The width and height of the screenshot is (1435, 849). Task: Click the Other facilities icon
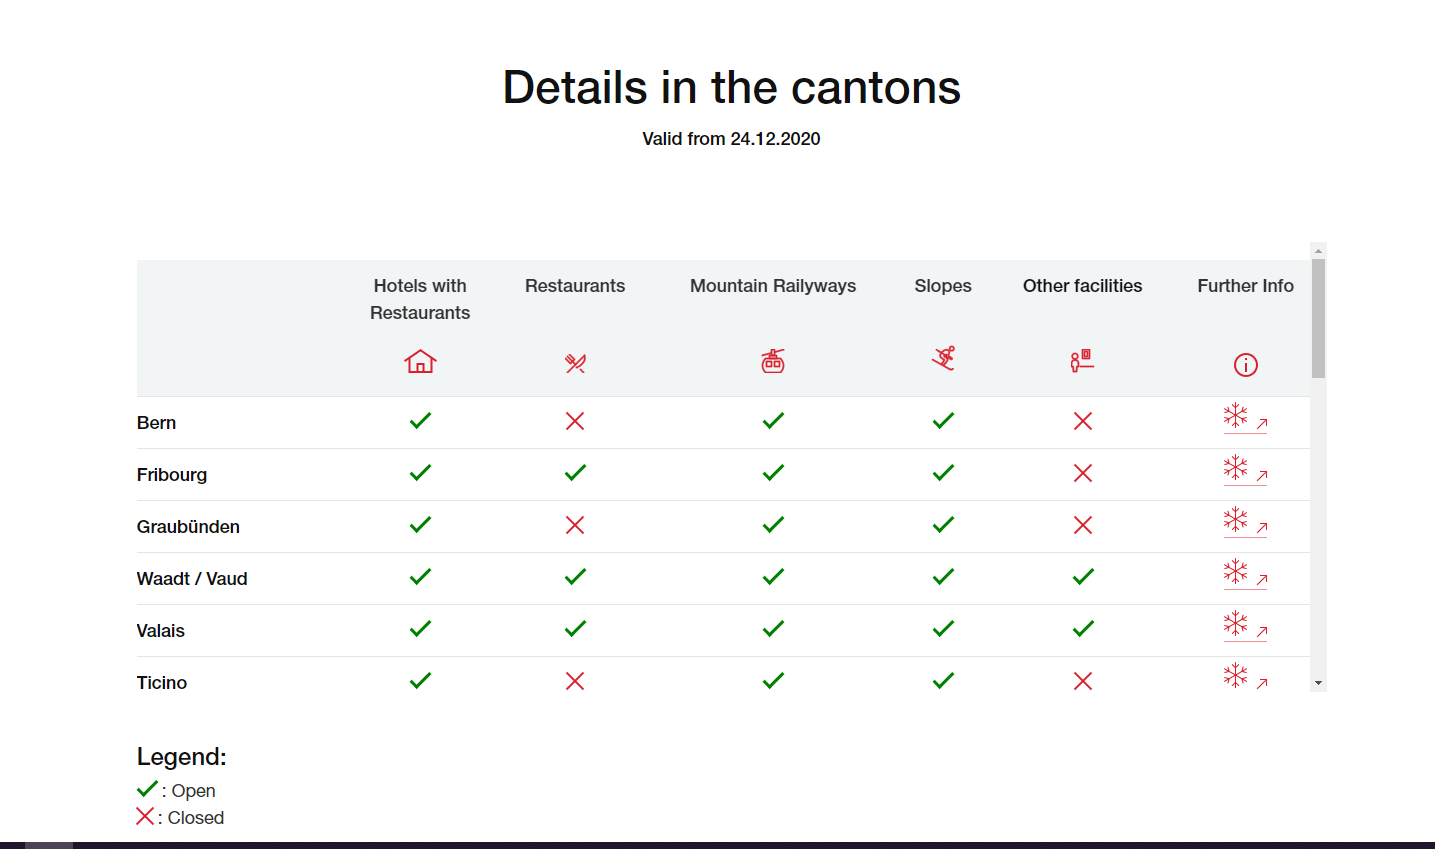tap(1082, 360)
